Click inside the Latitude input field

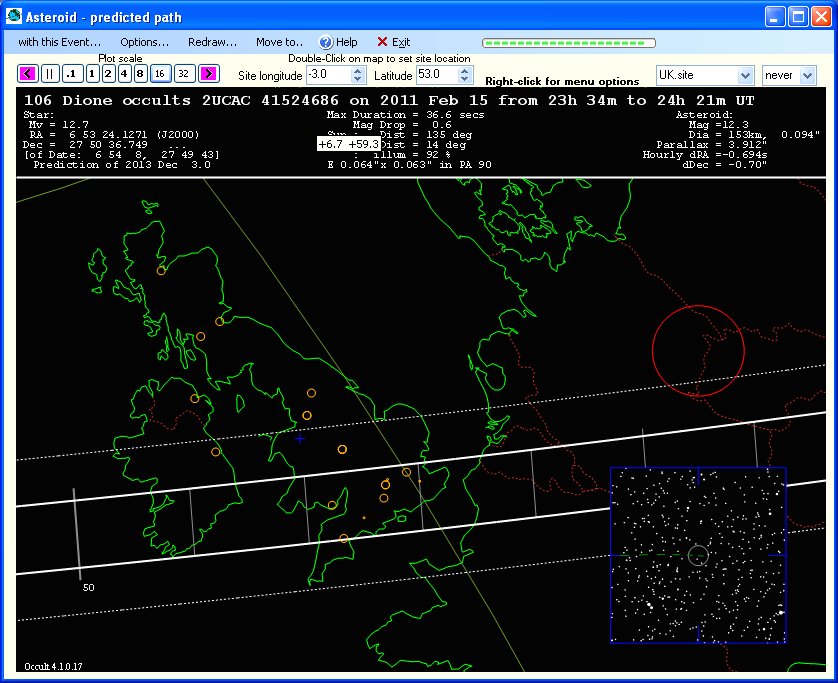point(436,75)
